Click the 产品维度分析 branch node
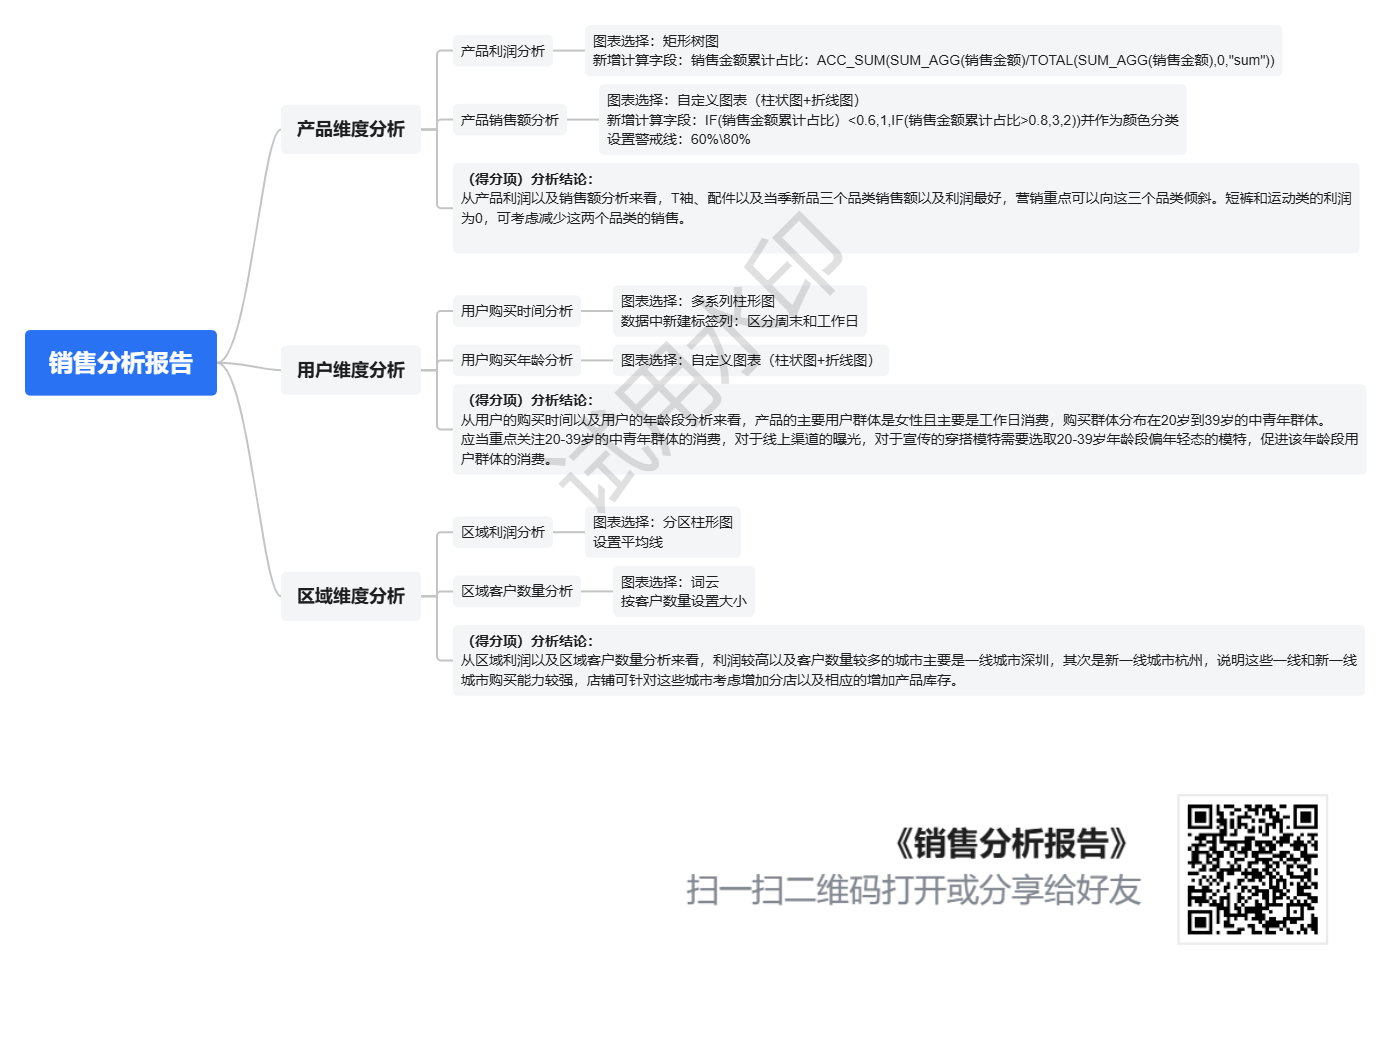1392x1055 pixels. click(x=350, y=129)
